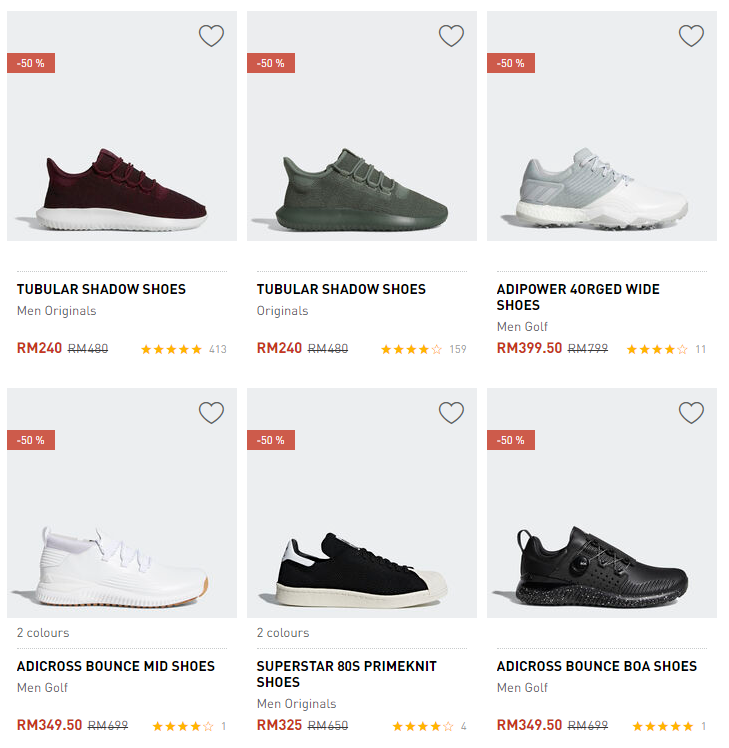This screenshot has width=729, height=748.
Task: Click -50% badge on Adicross Bounce Boa
Action: pos(511,440)
